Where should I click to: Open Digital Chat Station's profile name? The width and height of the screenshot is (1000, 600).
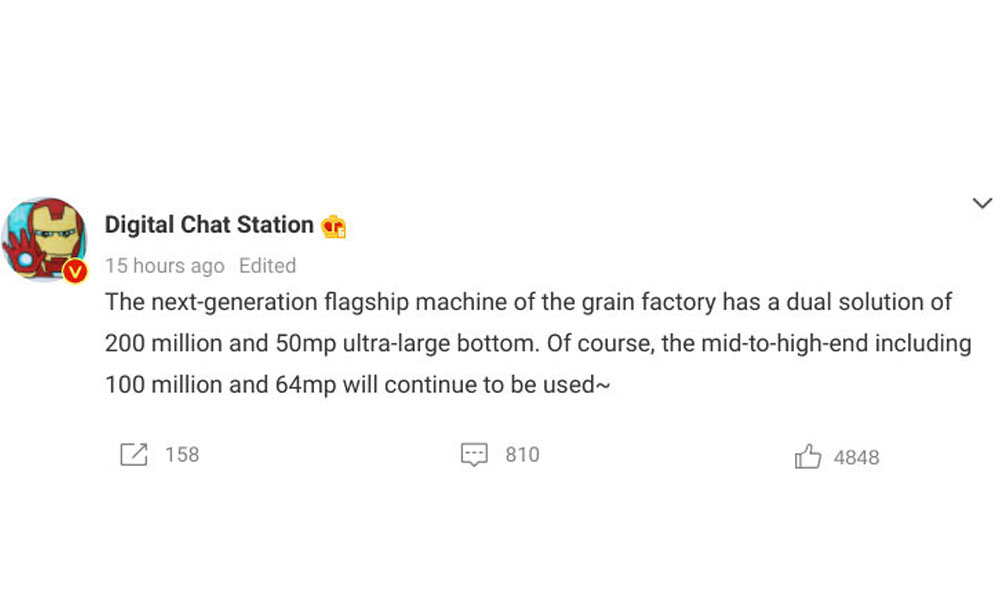coord(209,225)
